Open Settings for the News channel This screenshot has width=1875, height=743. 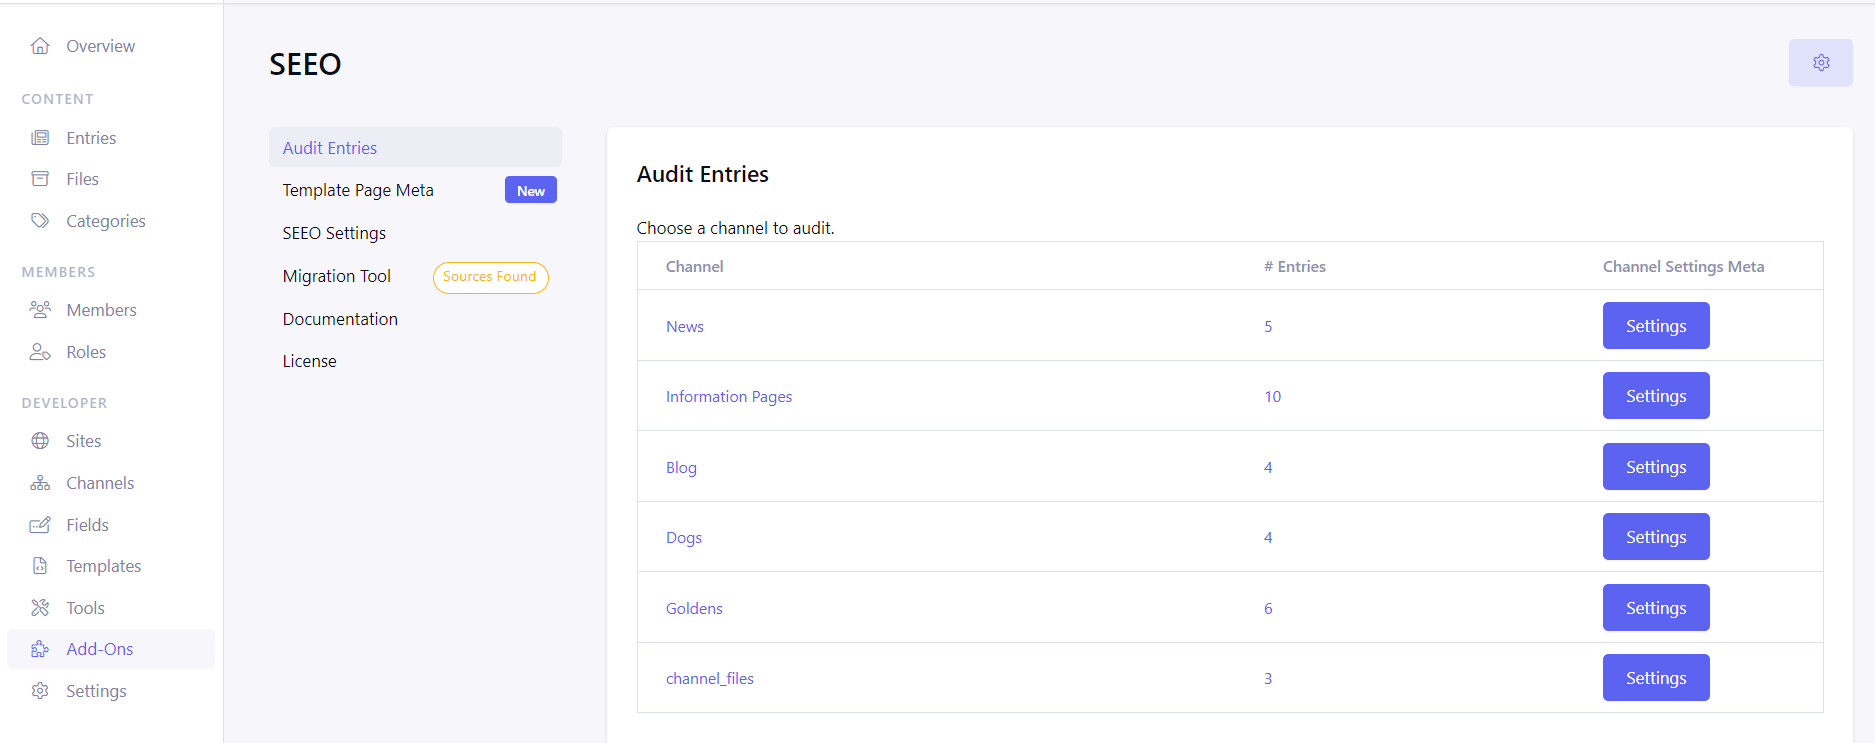tap(1656, 326)
